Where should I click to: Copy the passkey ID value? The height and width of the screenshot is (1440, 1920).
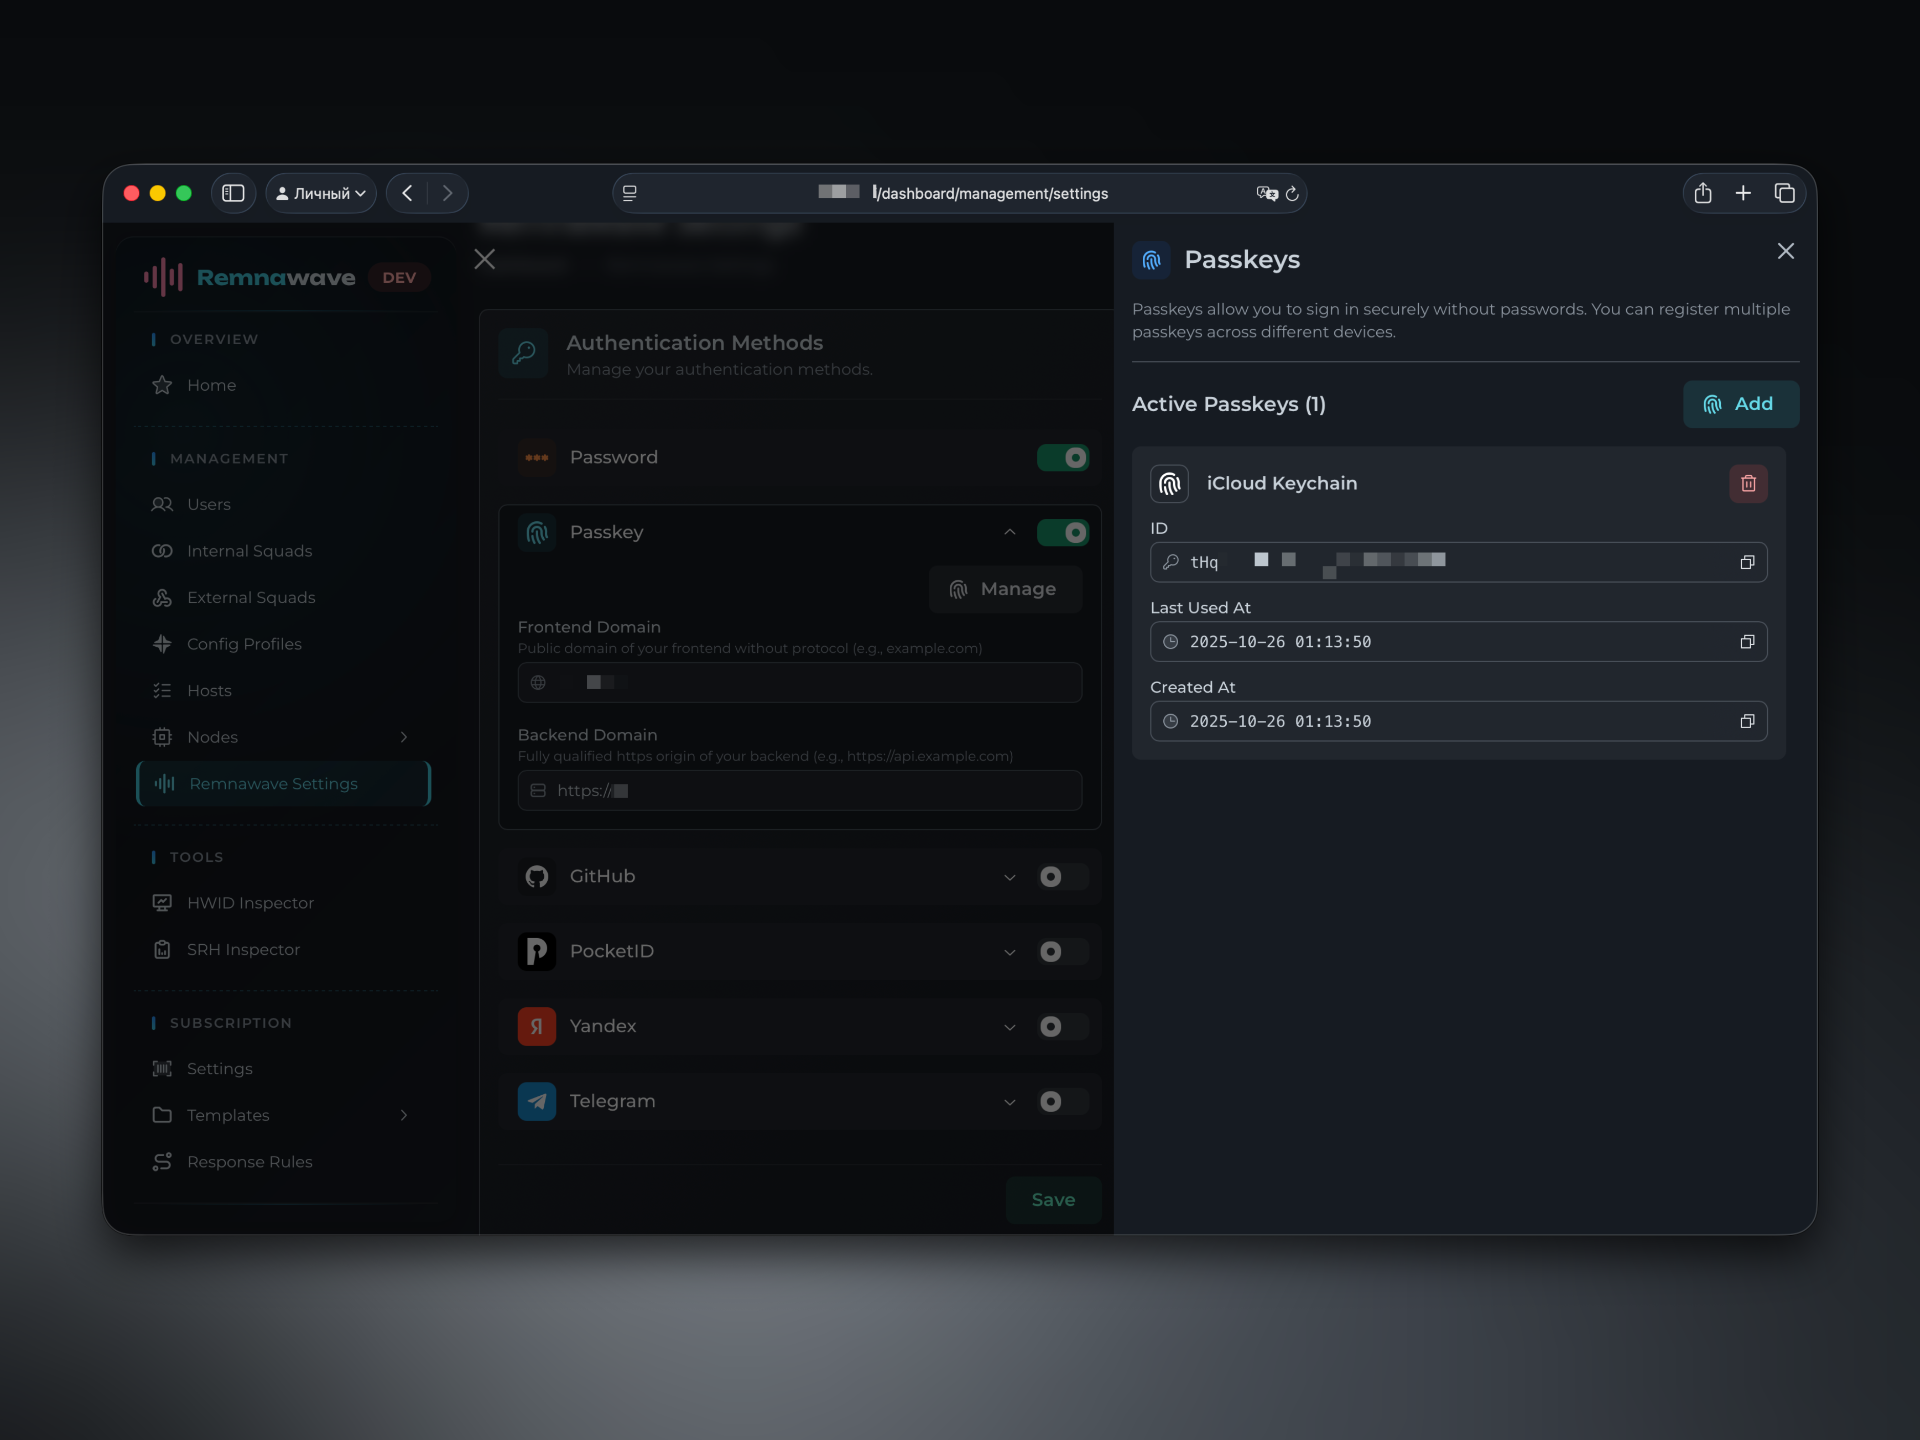tap(1747, 563)
